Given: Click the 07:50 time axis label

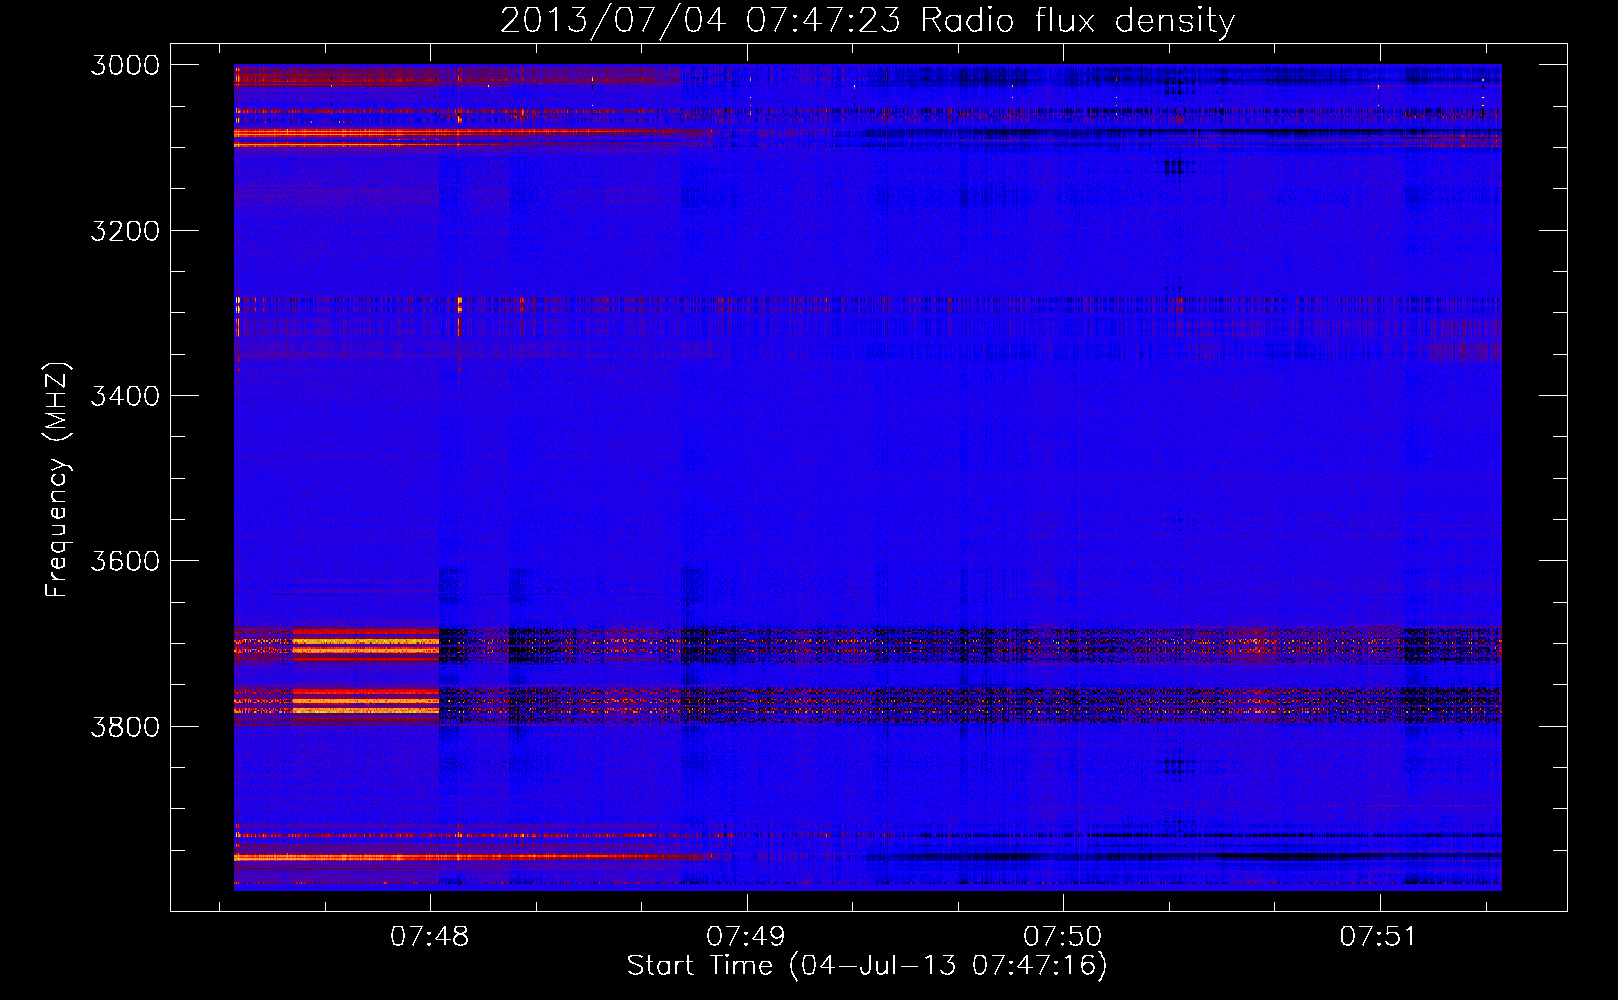Looking at the screenshot, I should coord(1063,937).
